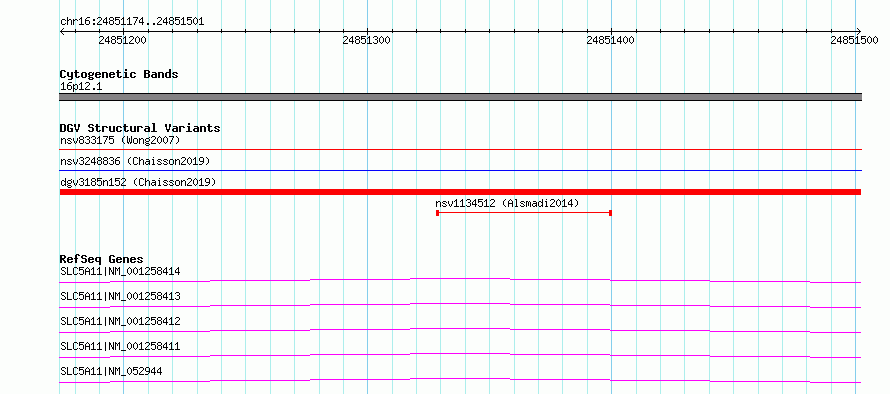The image size is (890, 394).
Task: Click the thick red dgv3185n152 bar
Action: click(x=460, y=192)
